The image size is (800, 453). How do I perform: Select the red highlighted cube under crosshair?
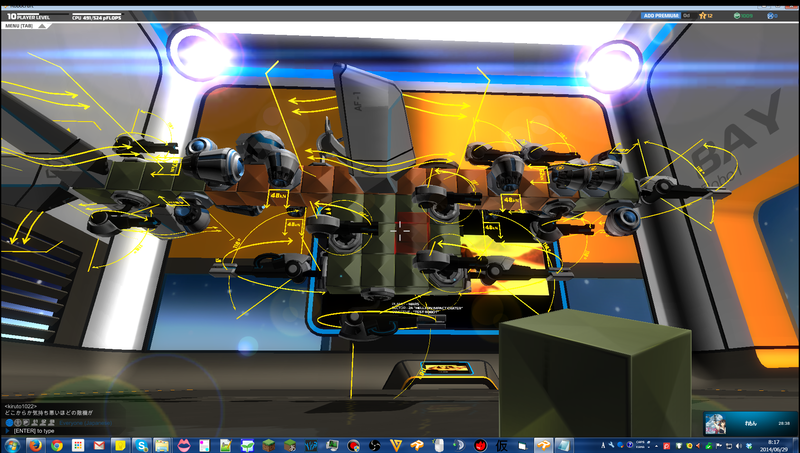[410, 232]
